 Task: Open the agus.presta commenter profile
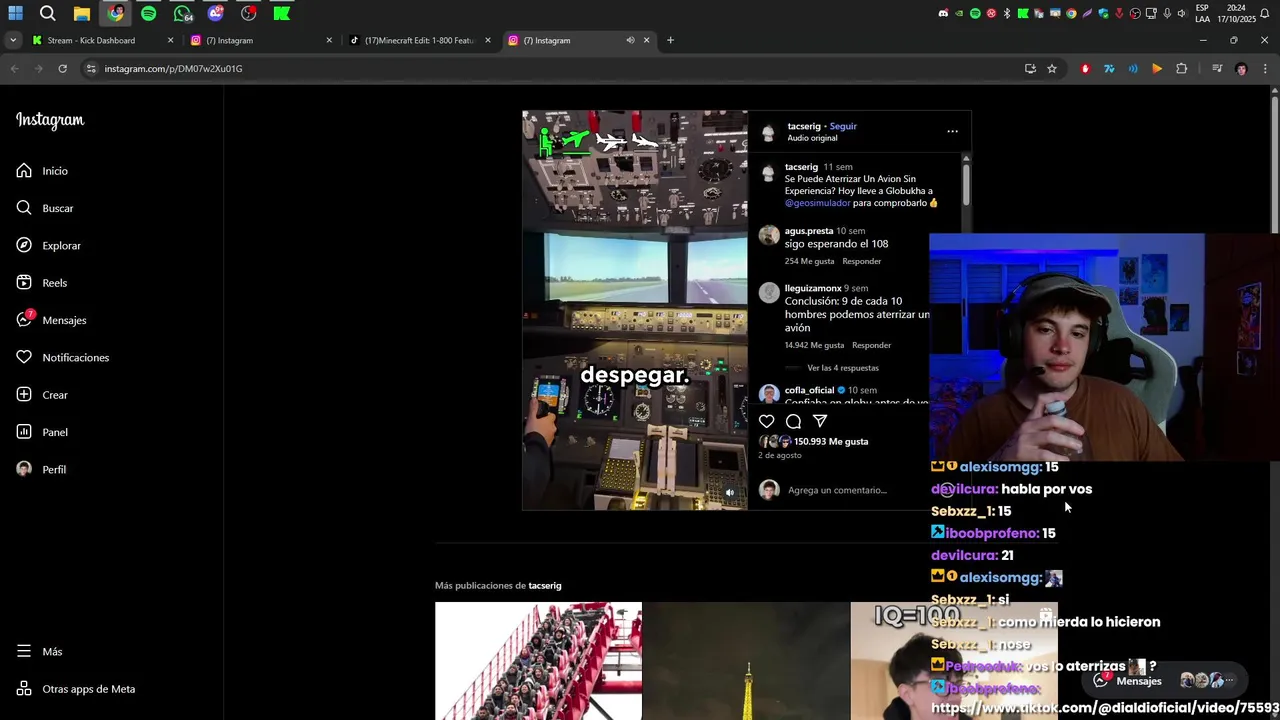808,231
